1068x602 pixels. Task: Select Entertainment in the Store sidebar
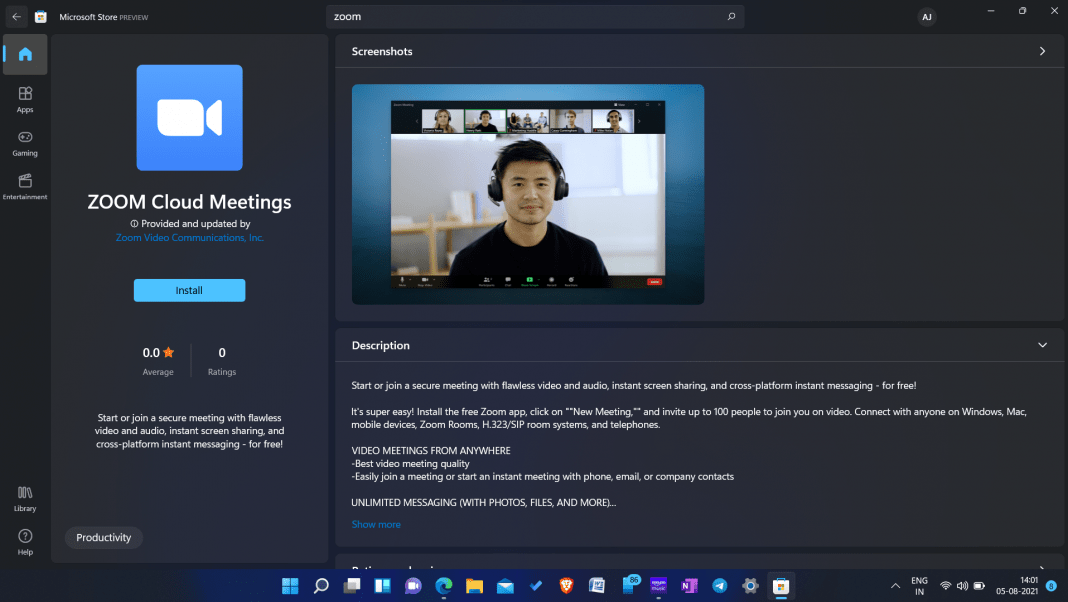pos(25,184)
